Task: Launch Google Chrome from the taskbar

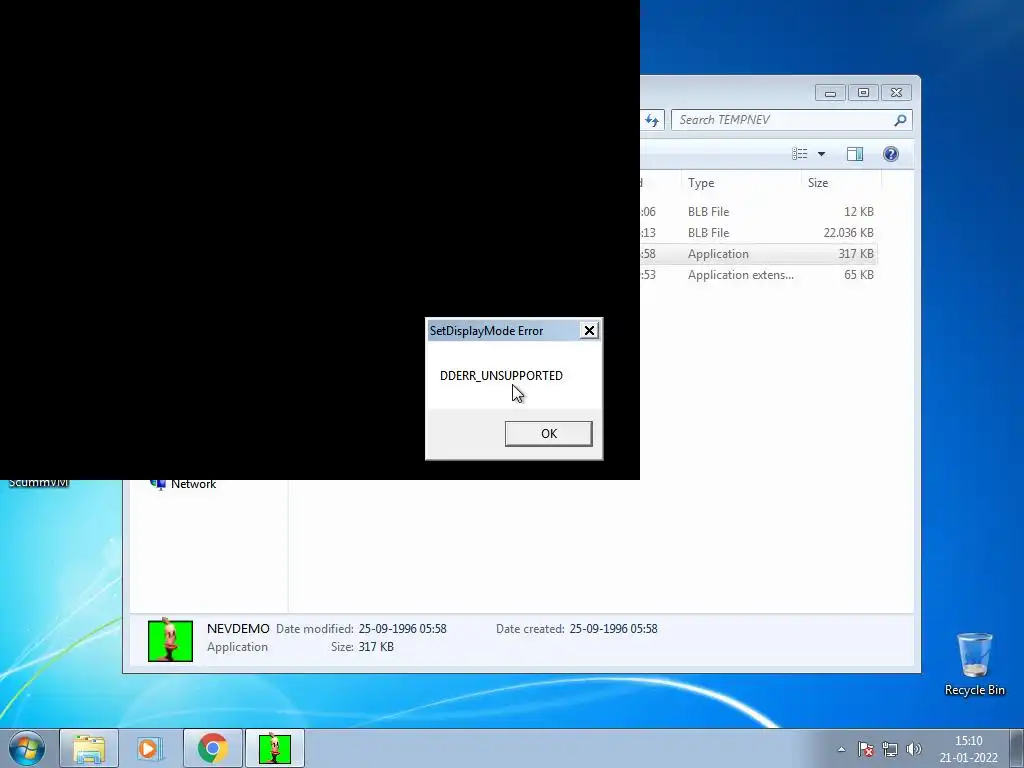Action: pos(213,748)
